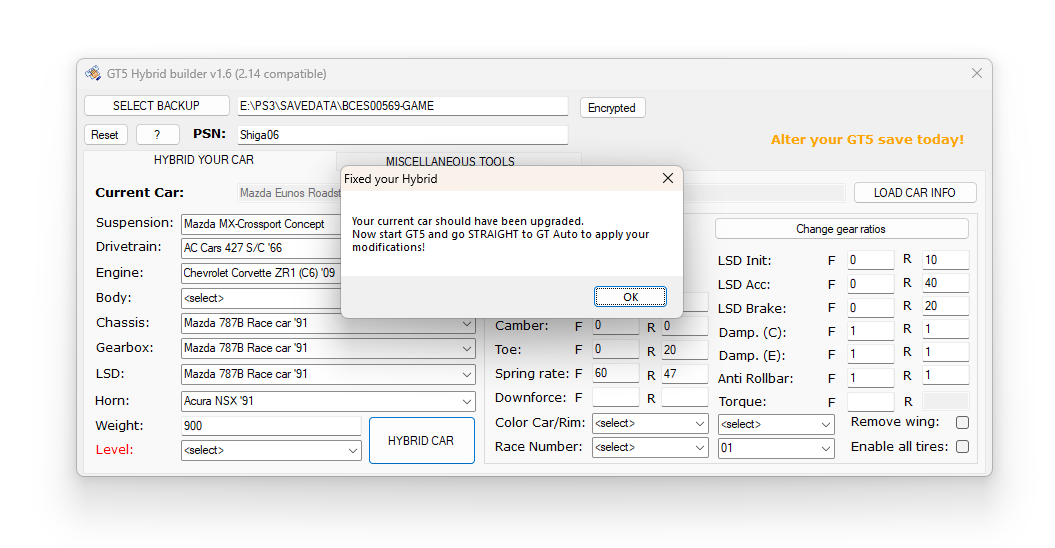The height and width of the screenshot is (548, 1055).
Task: Open the Color Car/Rim first dropdown
Action: coord(650,424)
